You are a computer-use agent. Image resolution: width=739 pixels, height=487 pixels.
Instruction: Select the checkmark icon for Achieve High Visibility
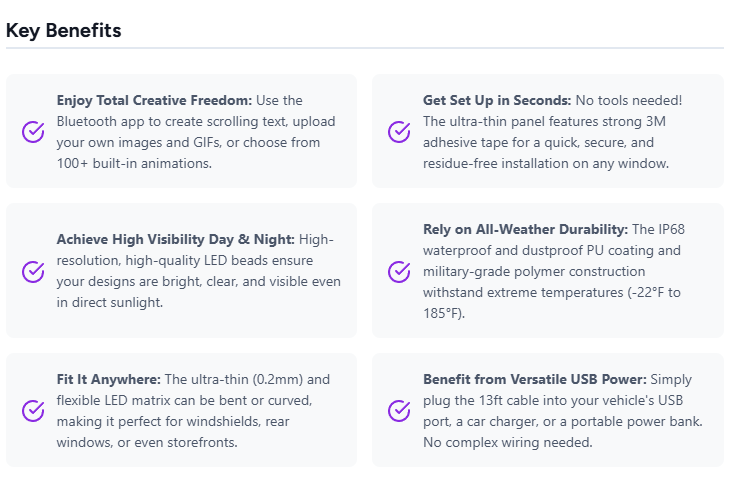[x=33, y=271]
